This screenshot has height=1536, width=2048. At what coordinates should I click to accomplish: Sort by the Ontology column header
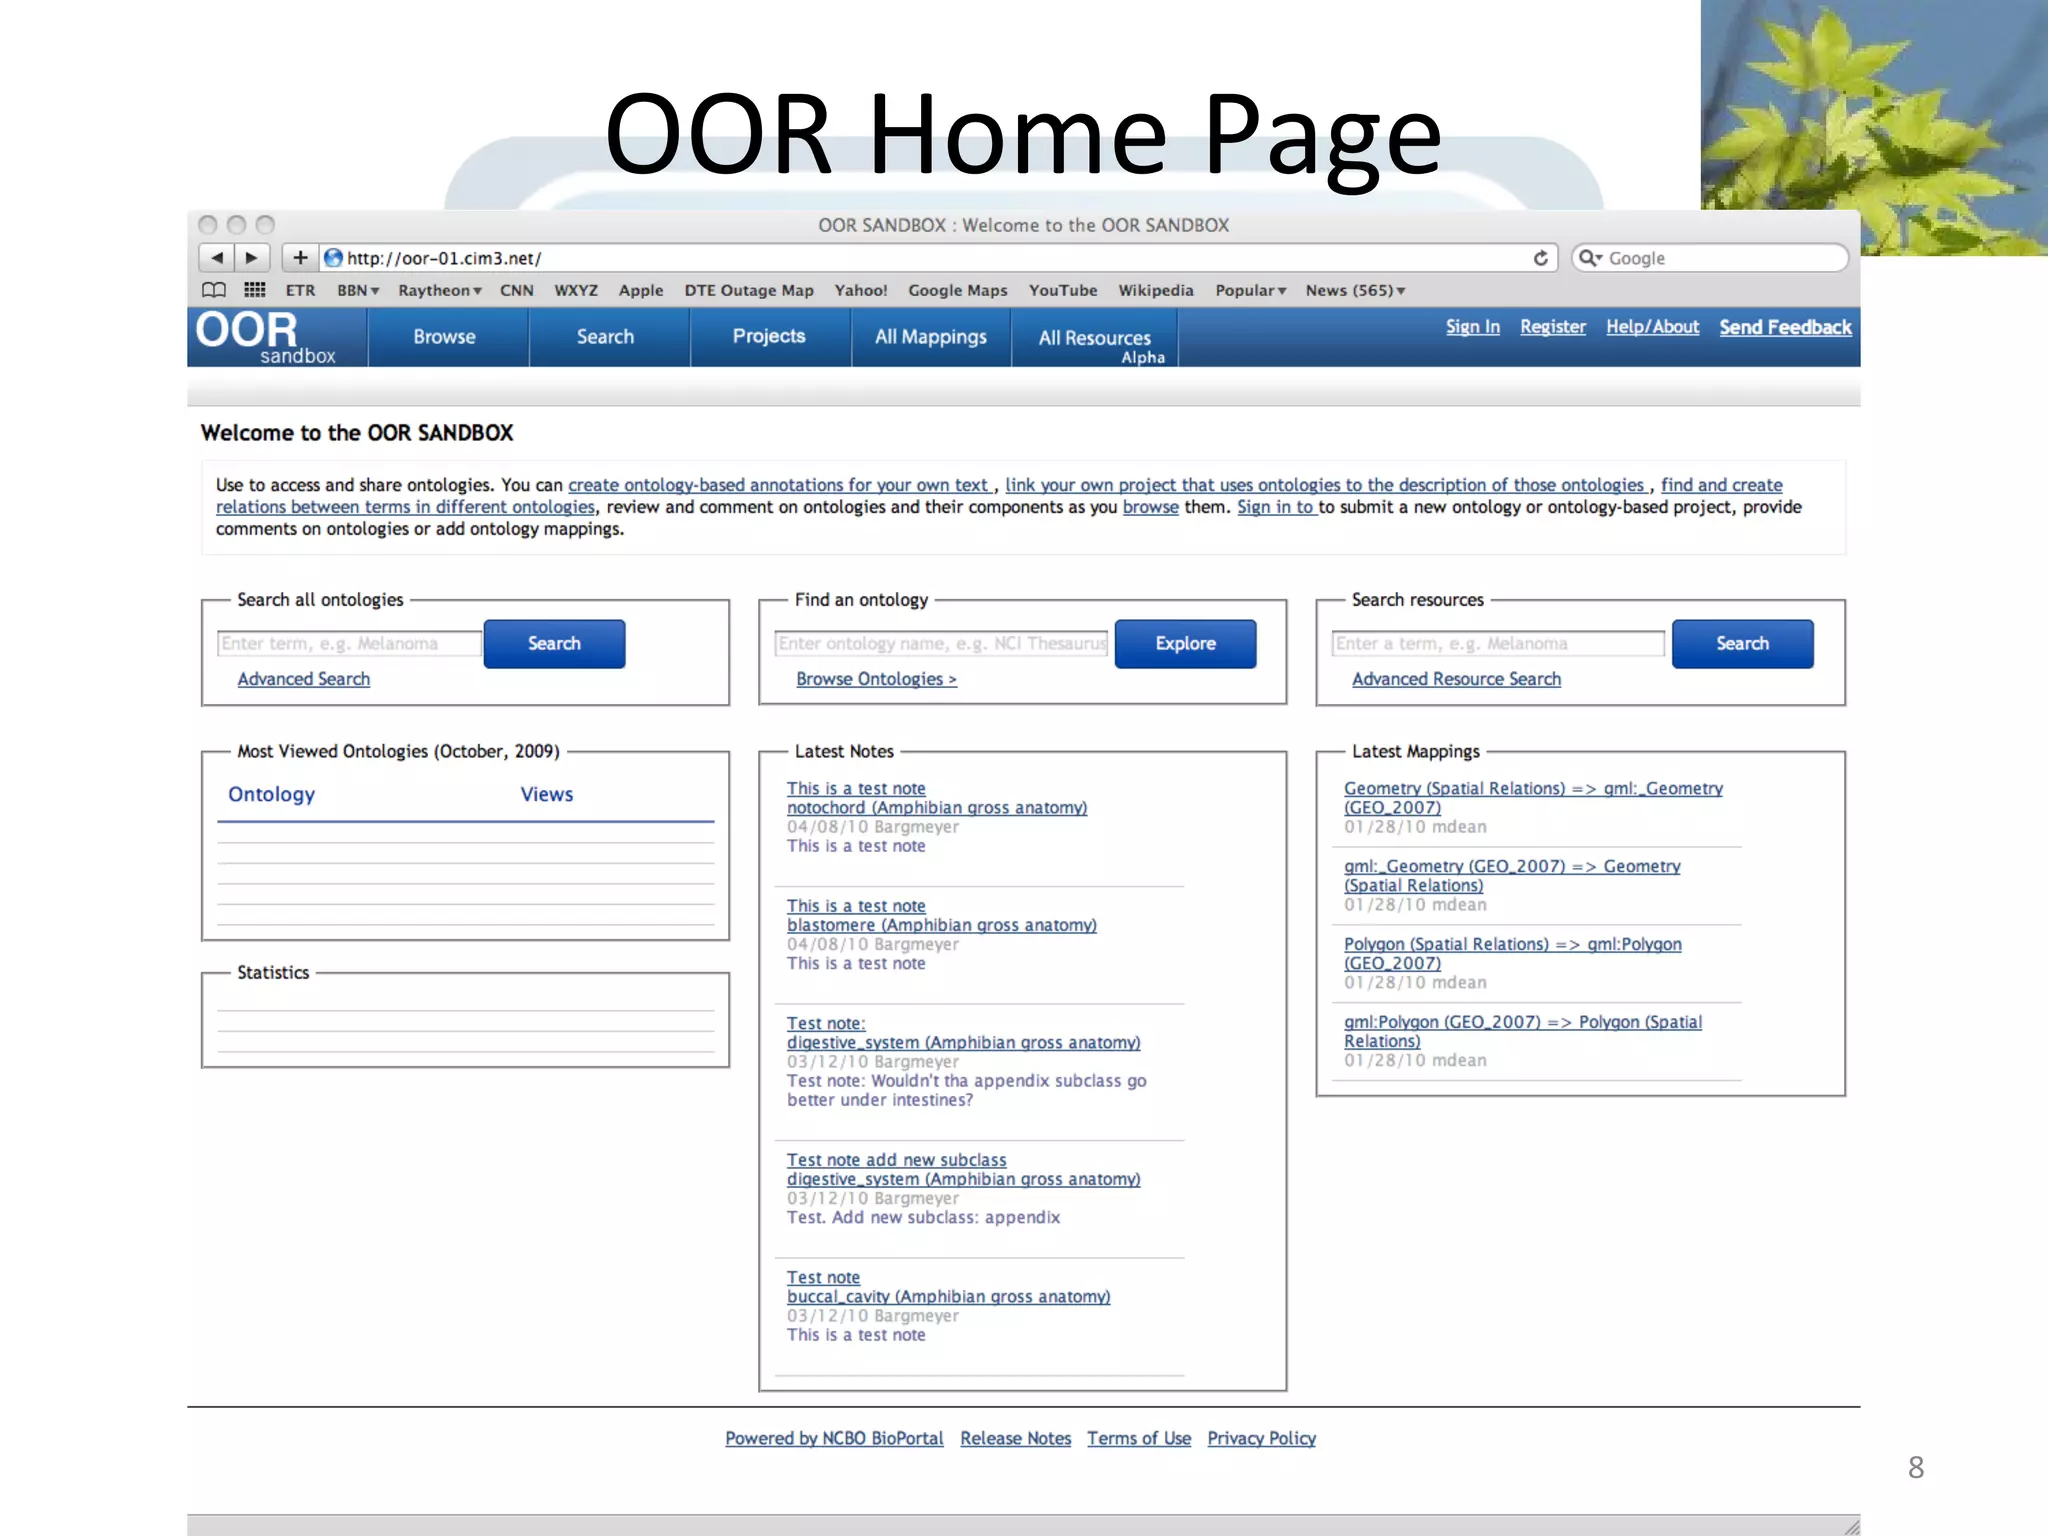[x=272, y=794]
